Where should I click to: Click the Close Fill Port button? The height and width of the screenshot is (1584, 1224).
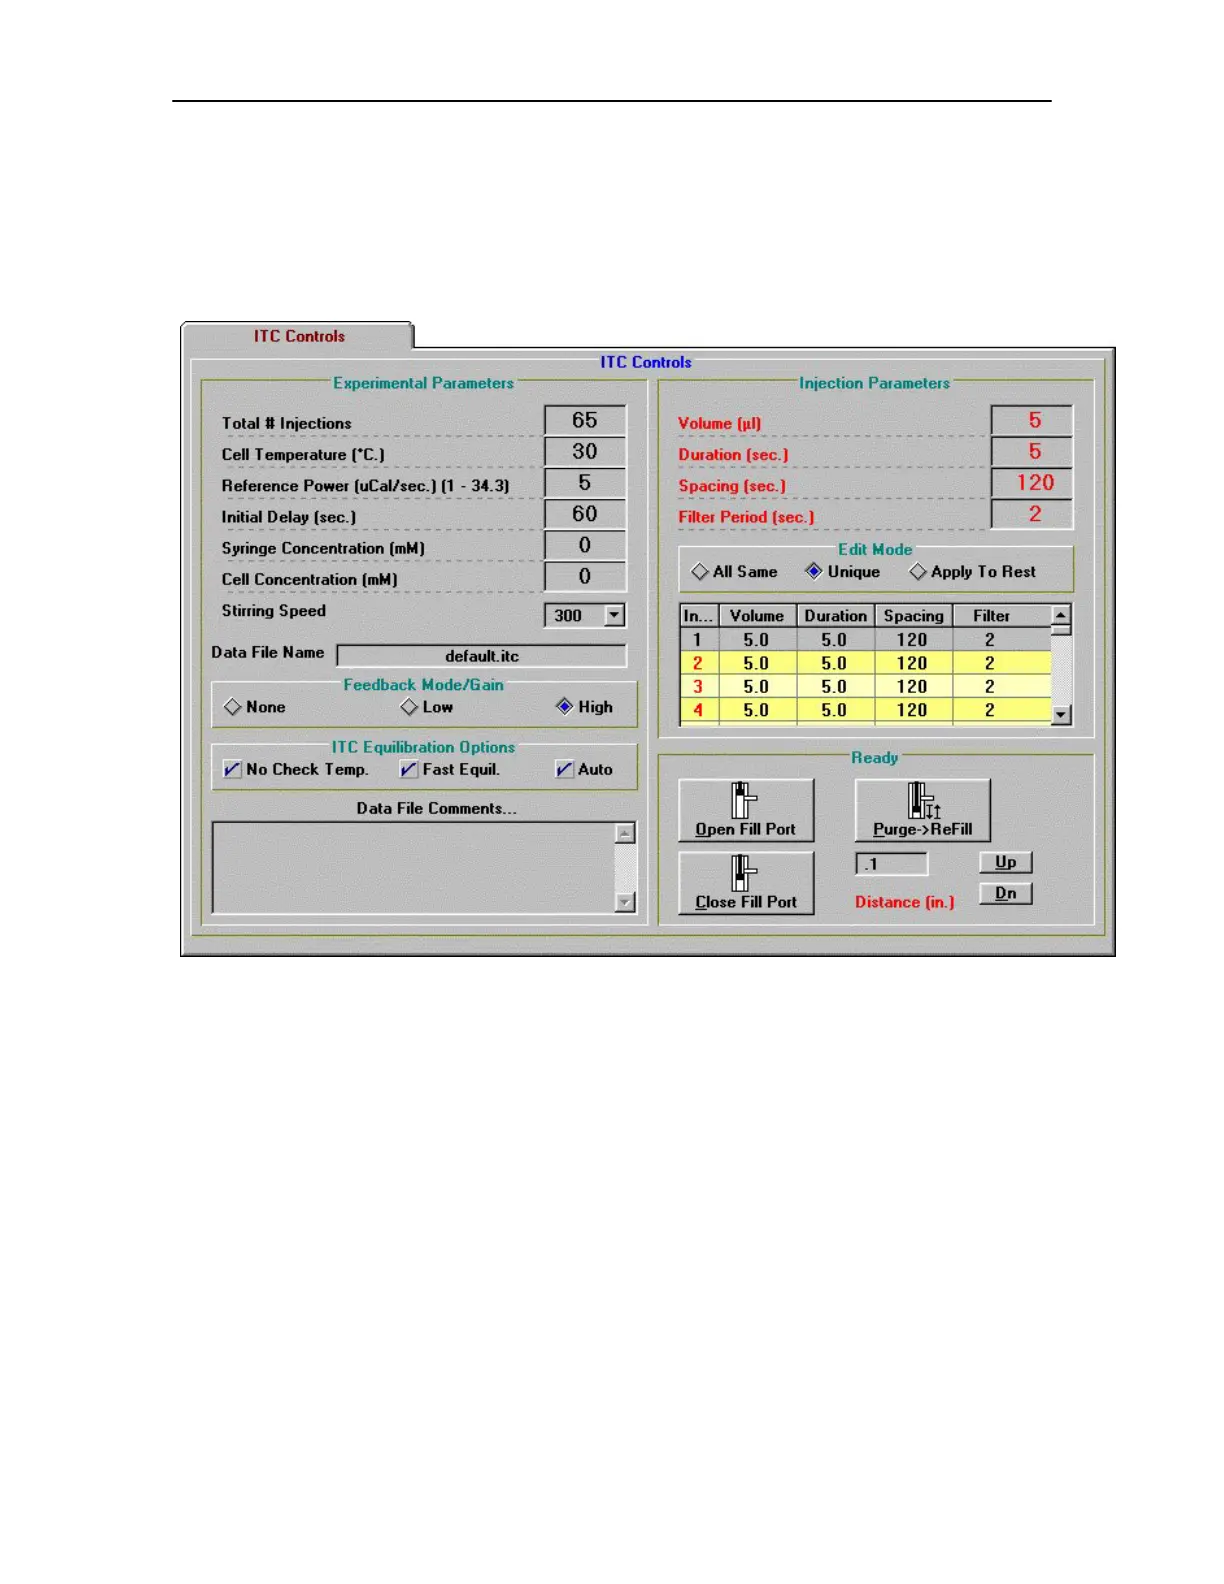[746, 883]
